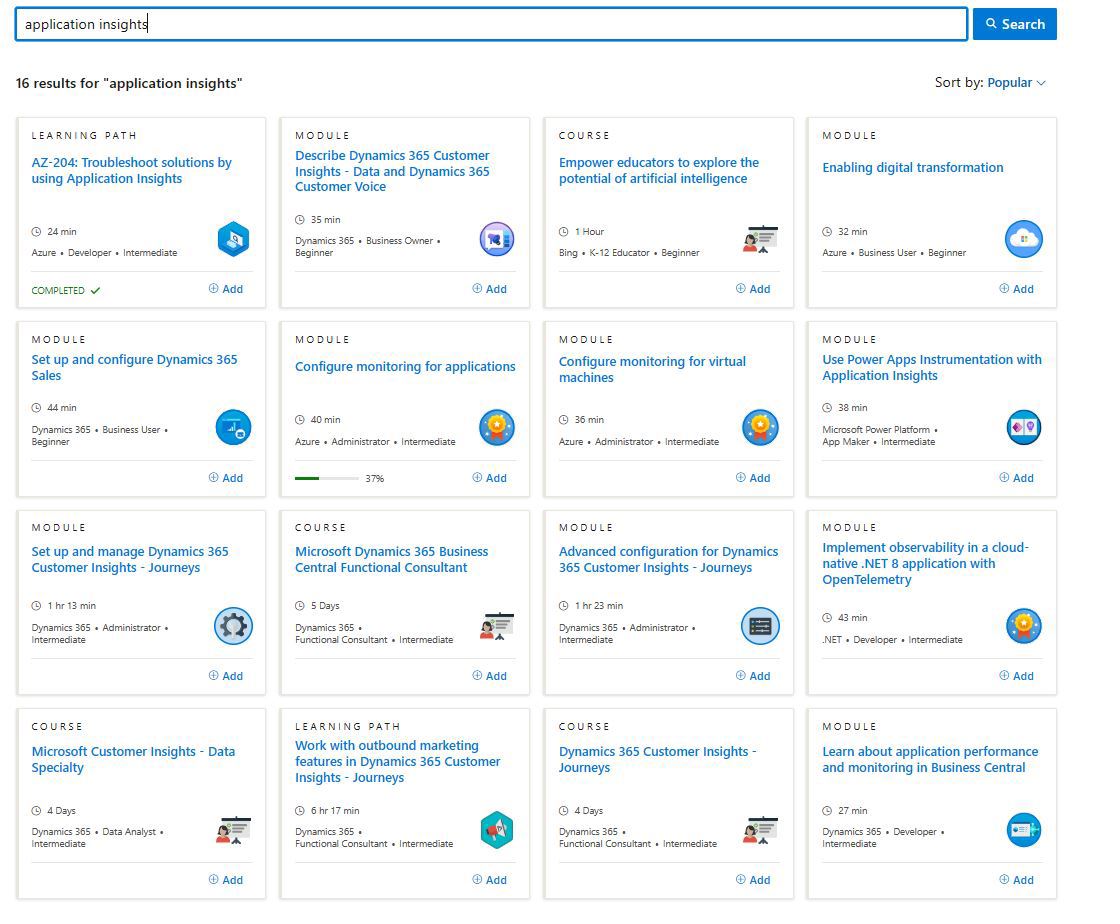Open Microsoft Dynamics 365 Business Central Functional Consultant
The image size is (1120, 924).
391,559
